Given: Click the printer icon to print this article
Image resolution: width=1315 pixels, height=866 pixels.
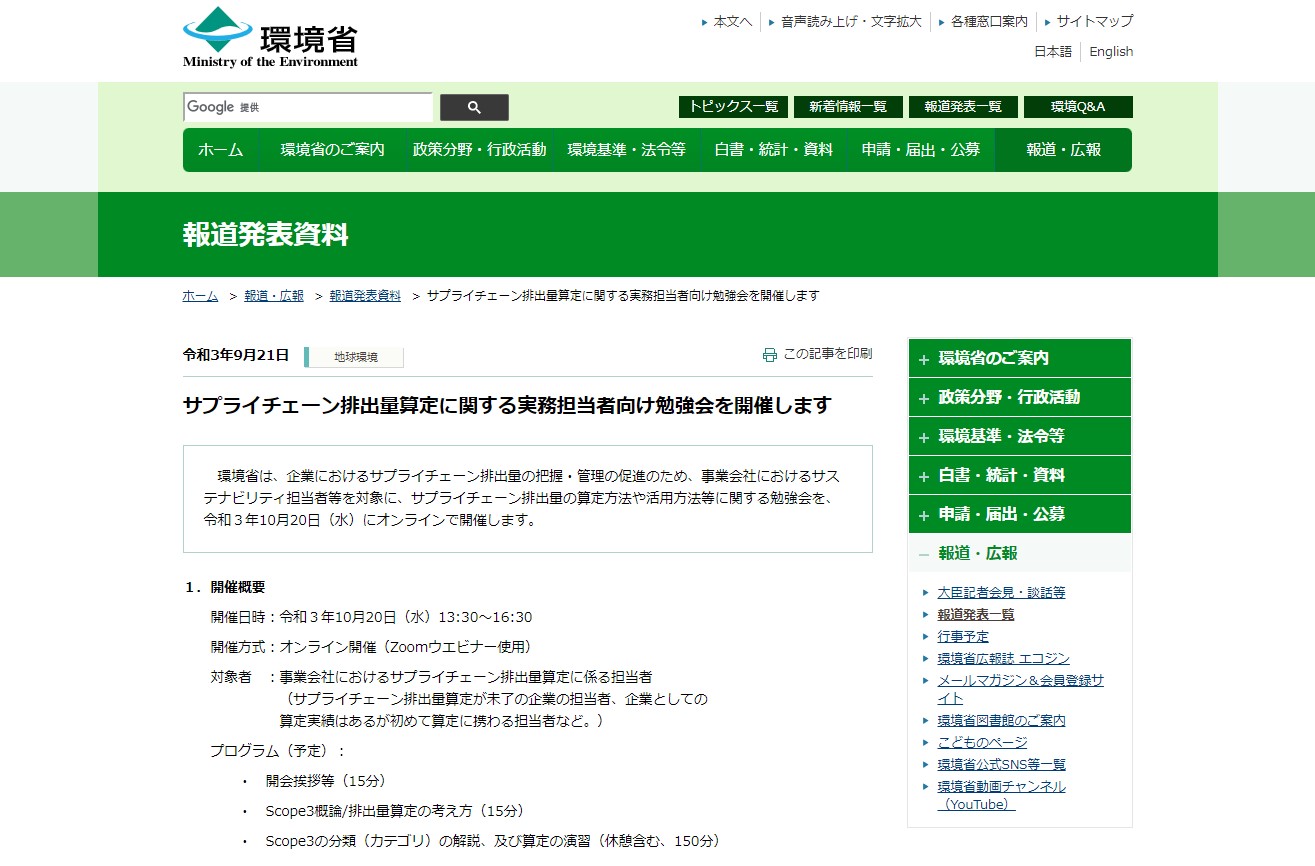Looking at the screenshot, I should [769, 353].
